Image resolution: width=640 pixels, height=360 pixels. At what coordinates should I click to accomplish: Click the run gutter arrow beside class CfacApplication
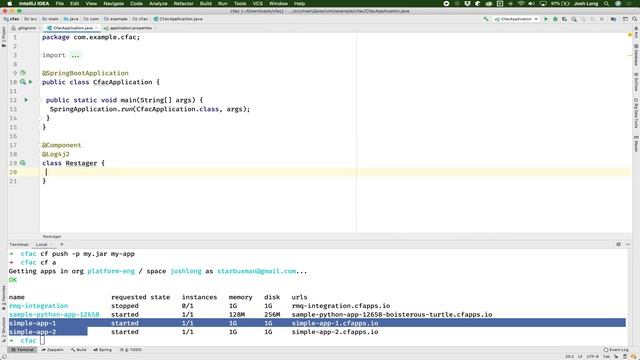point(30,82)
